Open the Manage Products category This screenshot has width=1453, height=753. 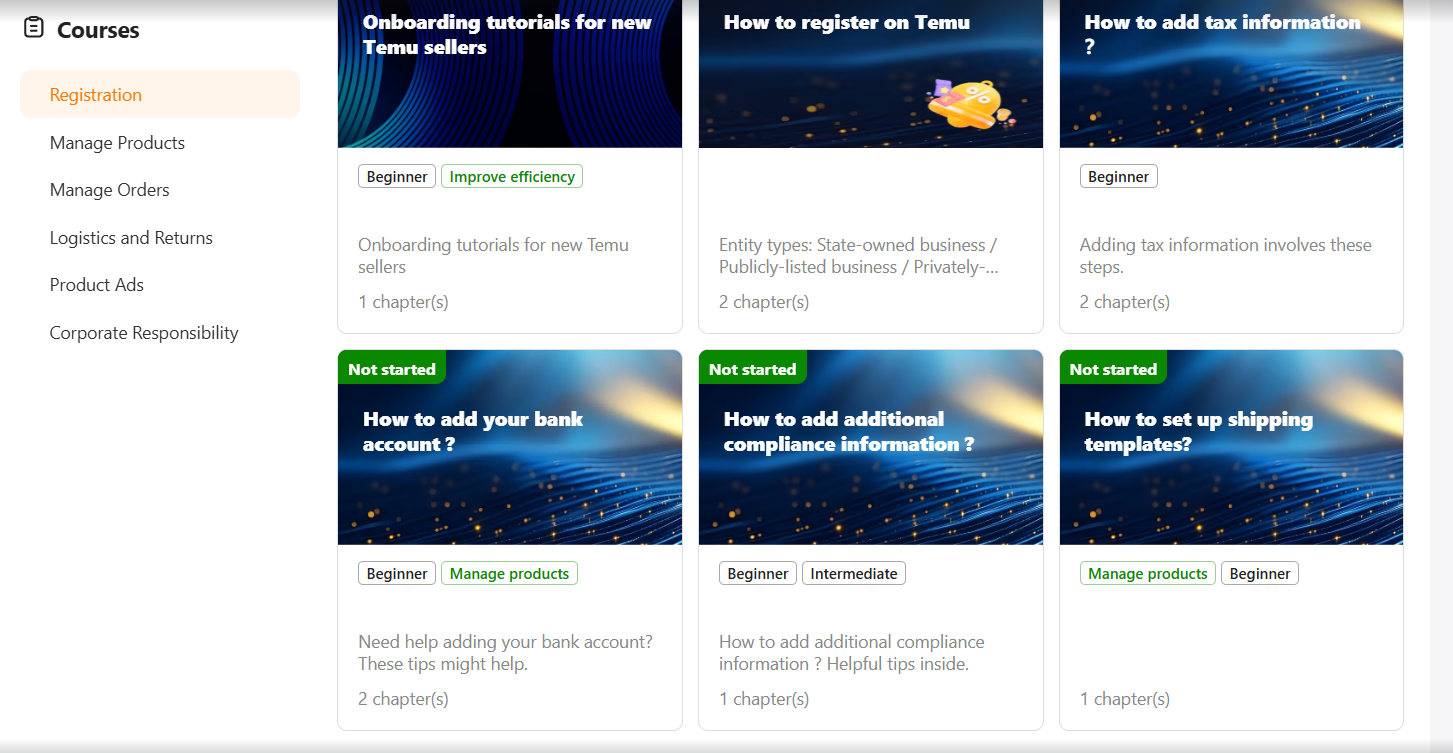coord(117,143)
